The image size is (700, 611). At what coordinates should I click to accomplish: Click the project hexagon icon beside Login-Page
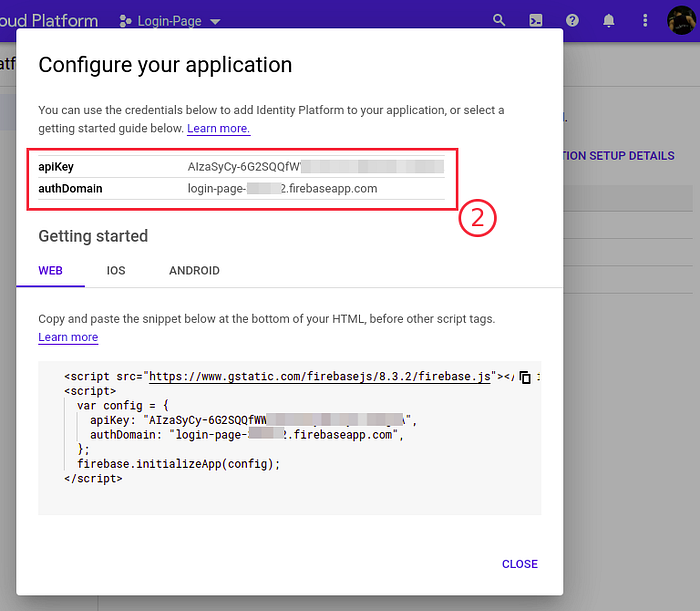tap(125, 21)
